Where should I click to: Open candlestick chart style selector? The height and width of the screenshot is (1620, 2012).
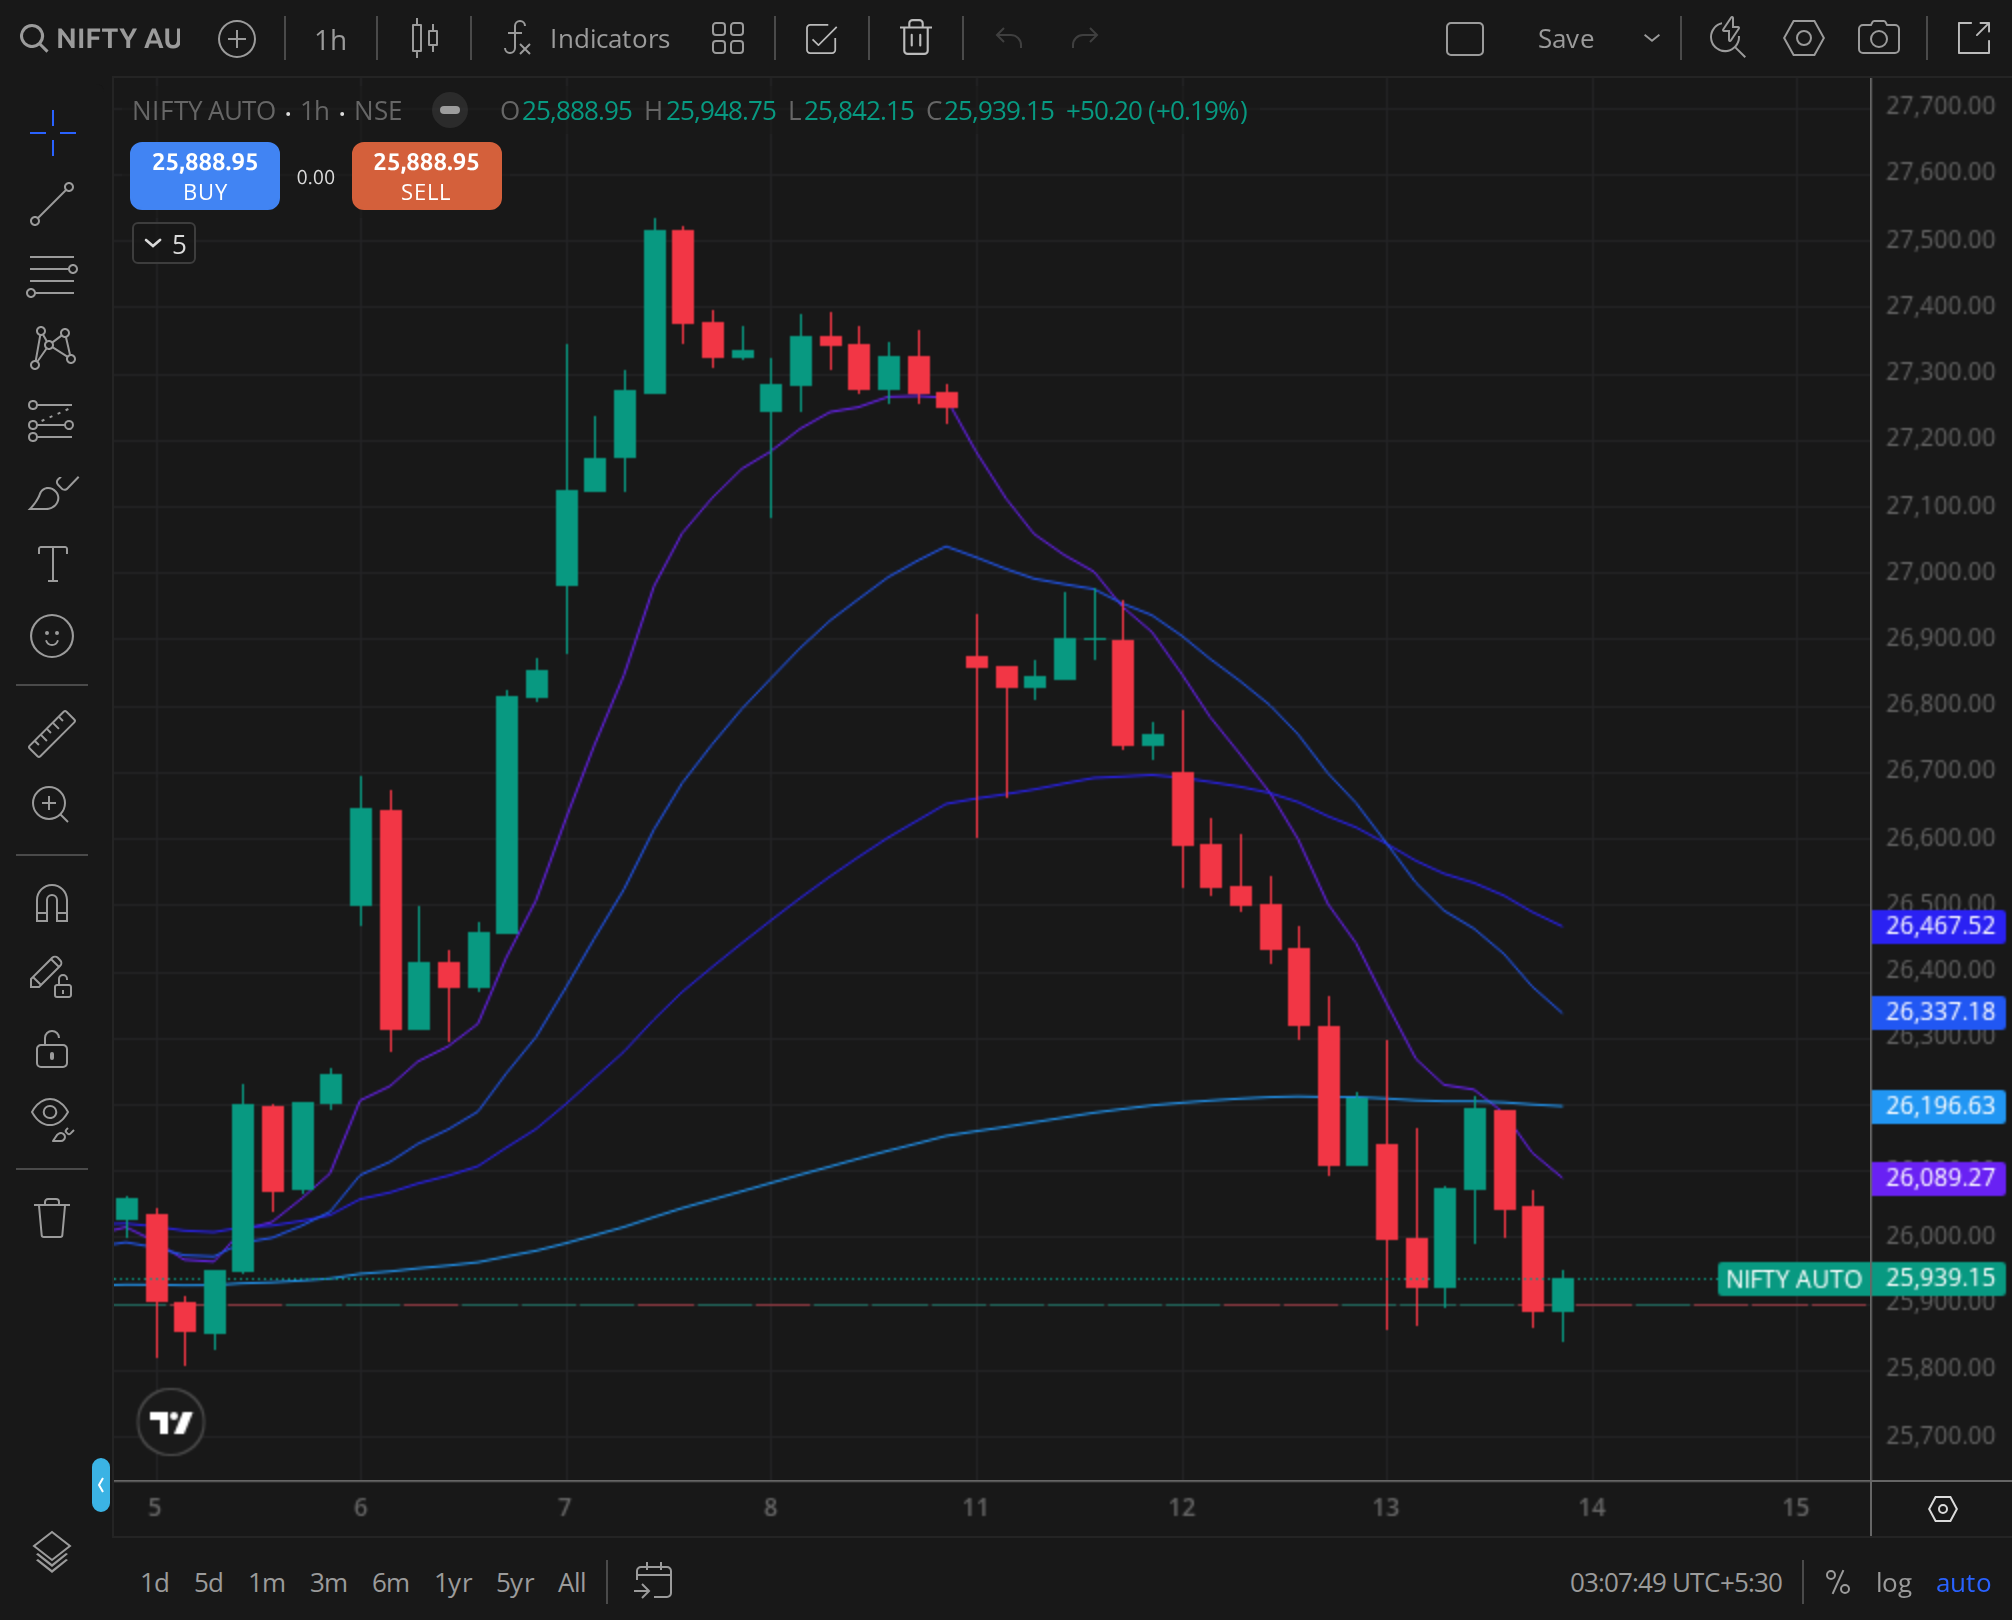[x=425, y=39]
